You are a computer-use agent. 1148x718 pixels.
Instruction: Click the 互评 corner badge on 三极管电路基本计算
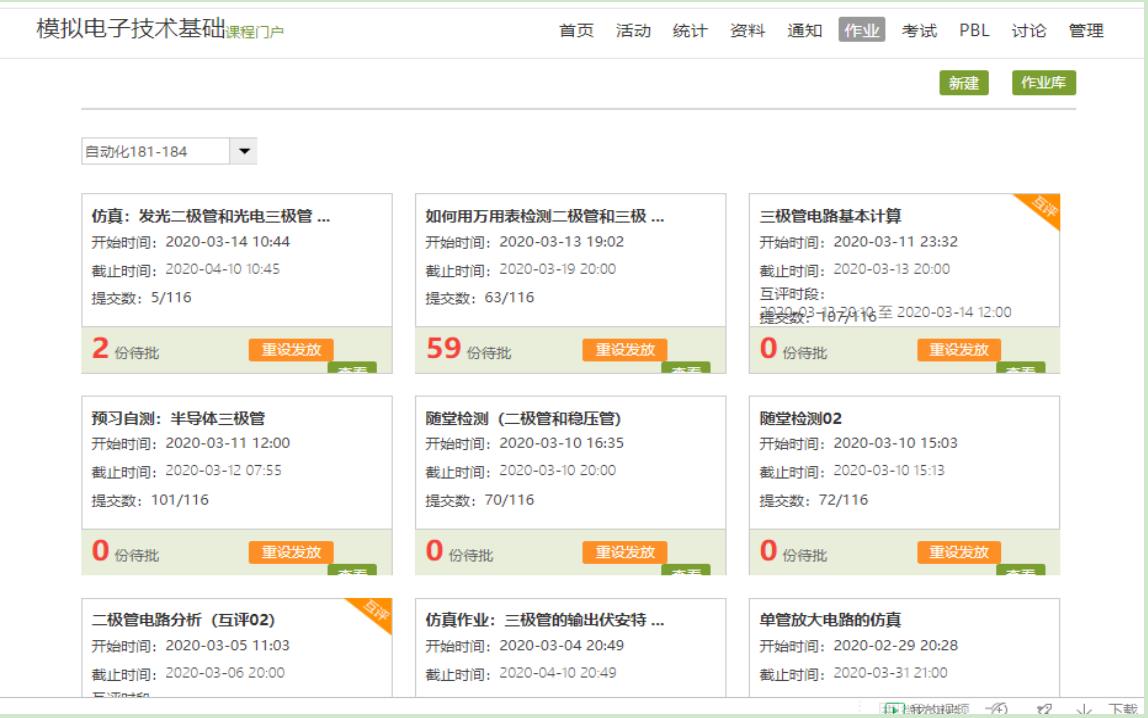coord(1042,209)
